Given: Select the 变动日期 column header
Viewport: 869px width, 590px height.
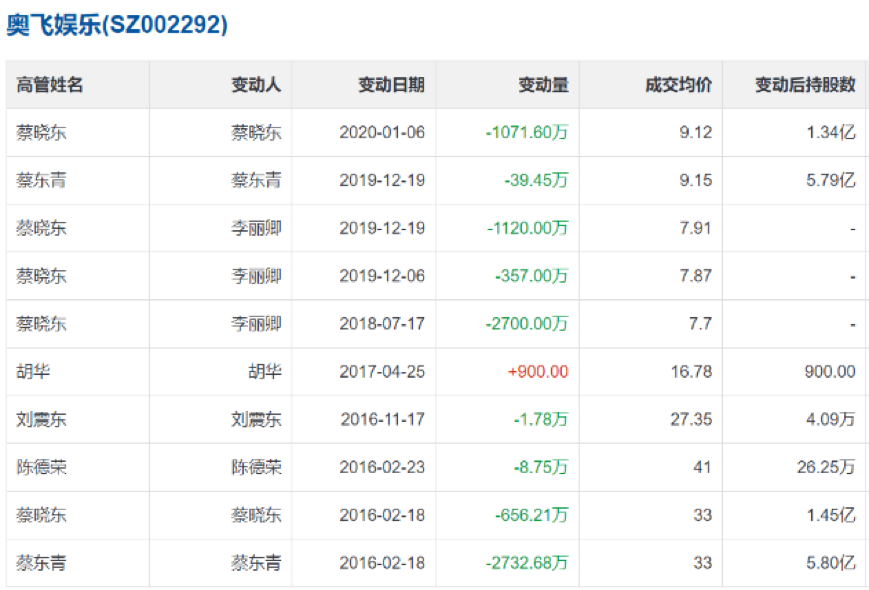Looking at the screenshot, I should pyautogui.click(x=391, y=85).
